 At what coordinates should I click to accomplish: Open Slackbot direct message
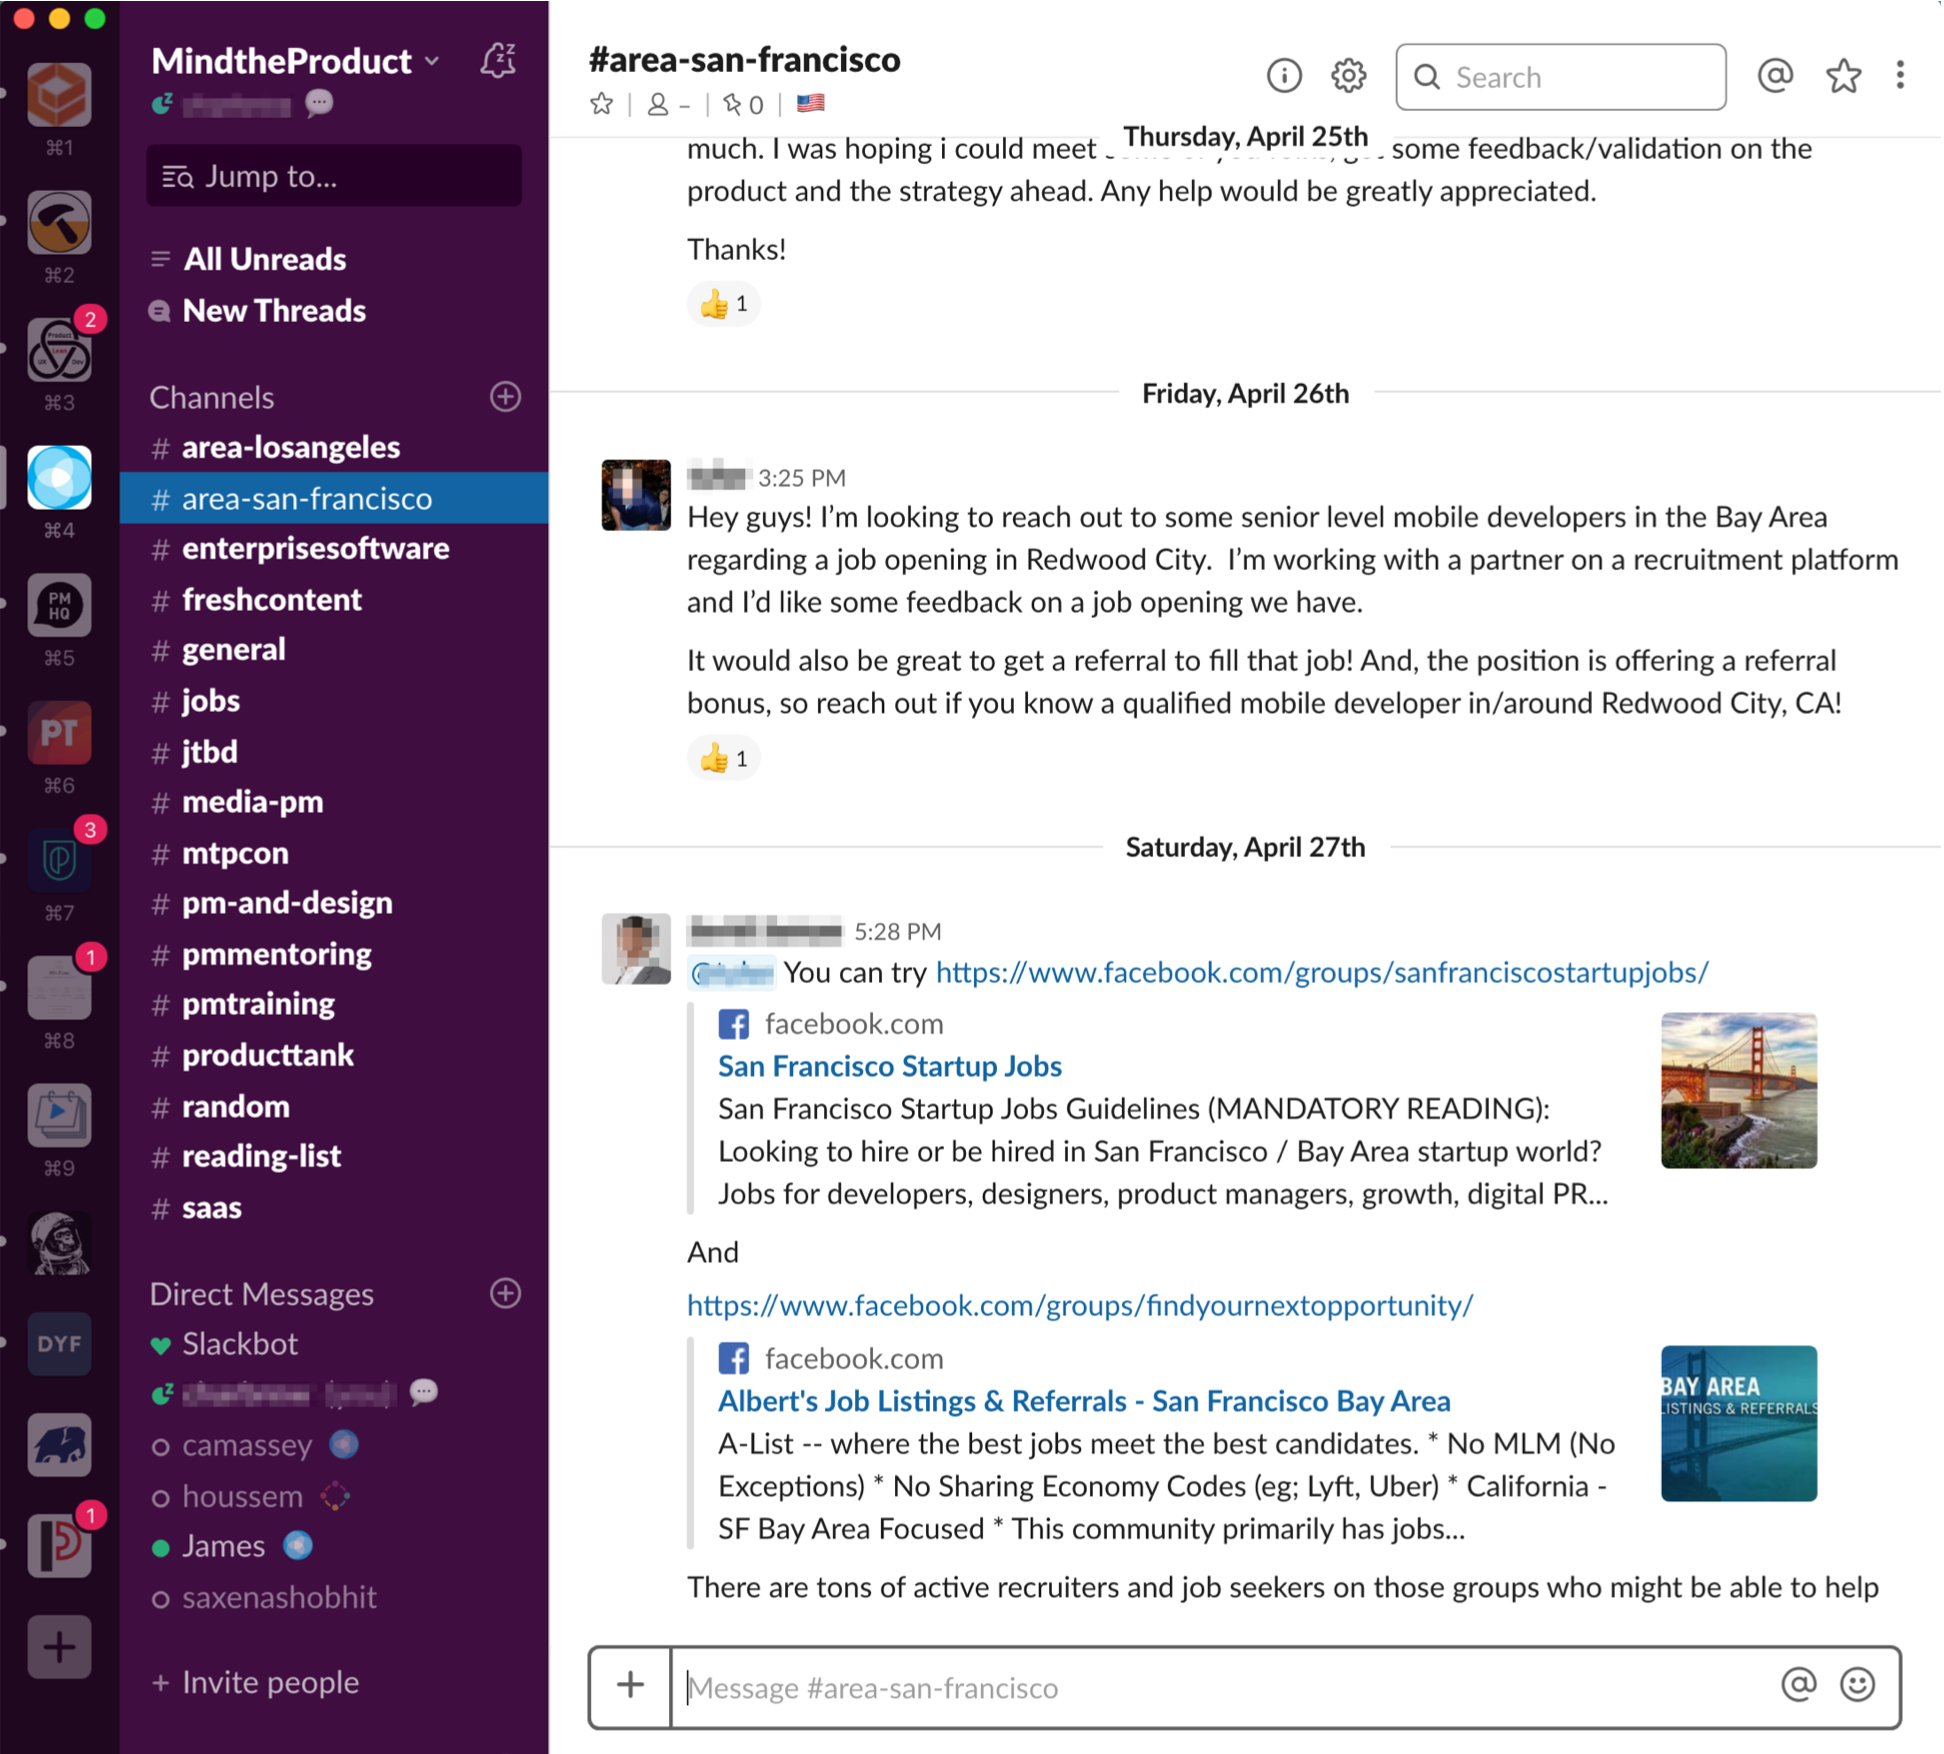coord(334,1344)
